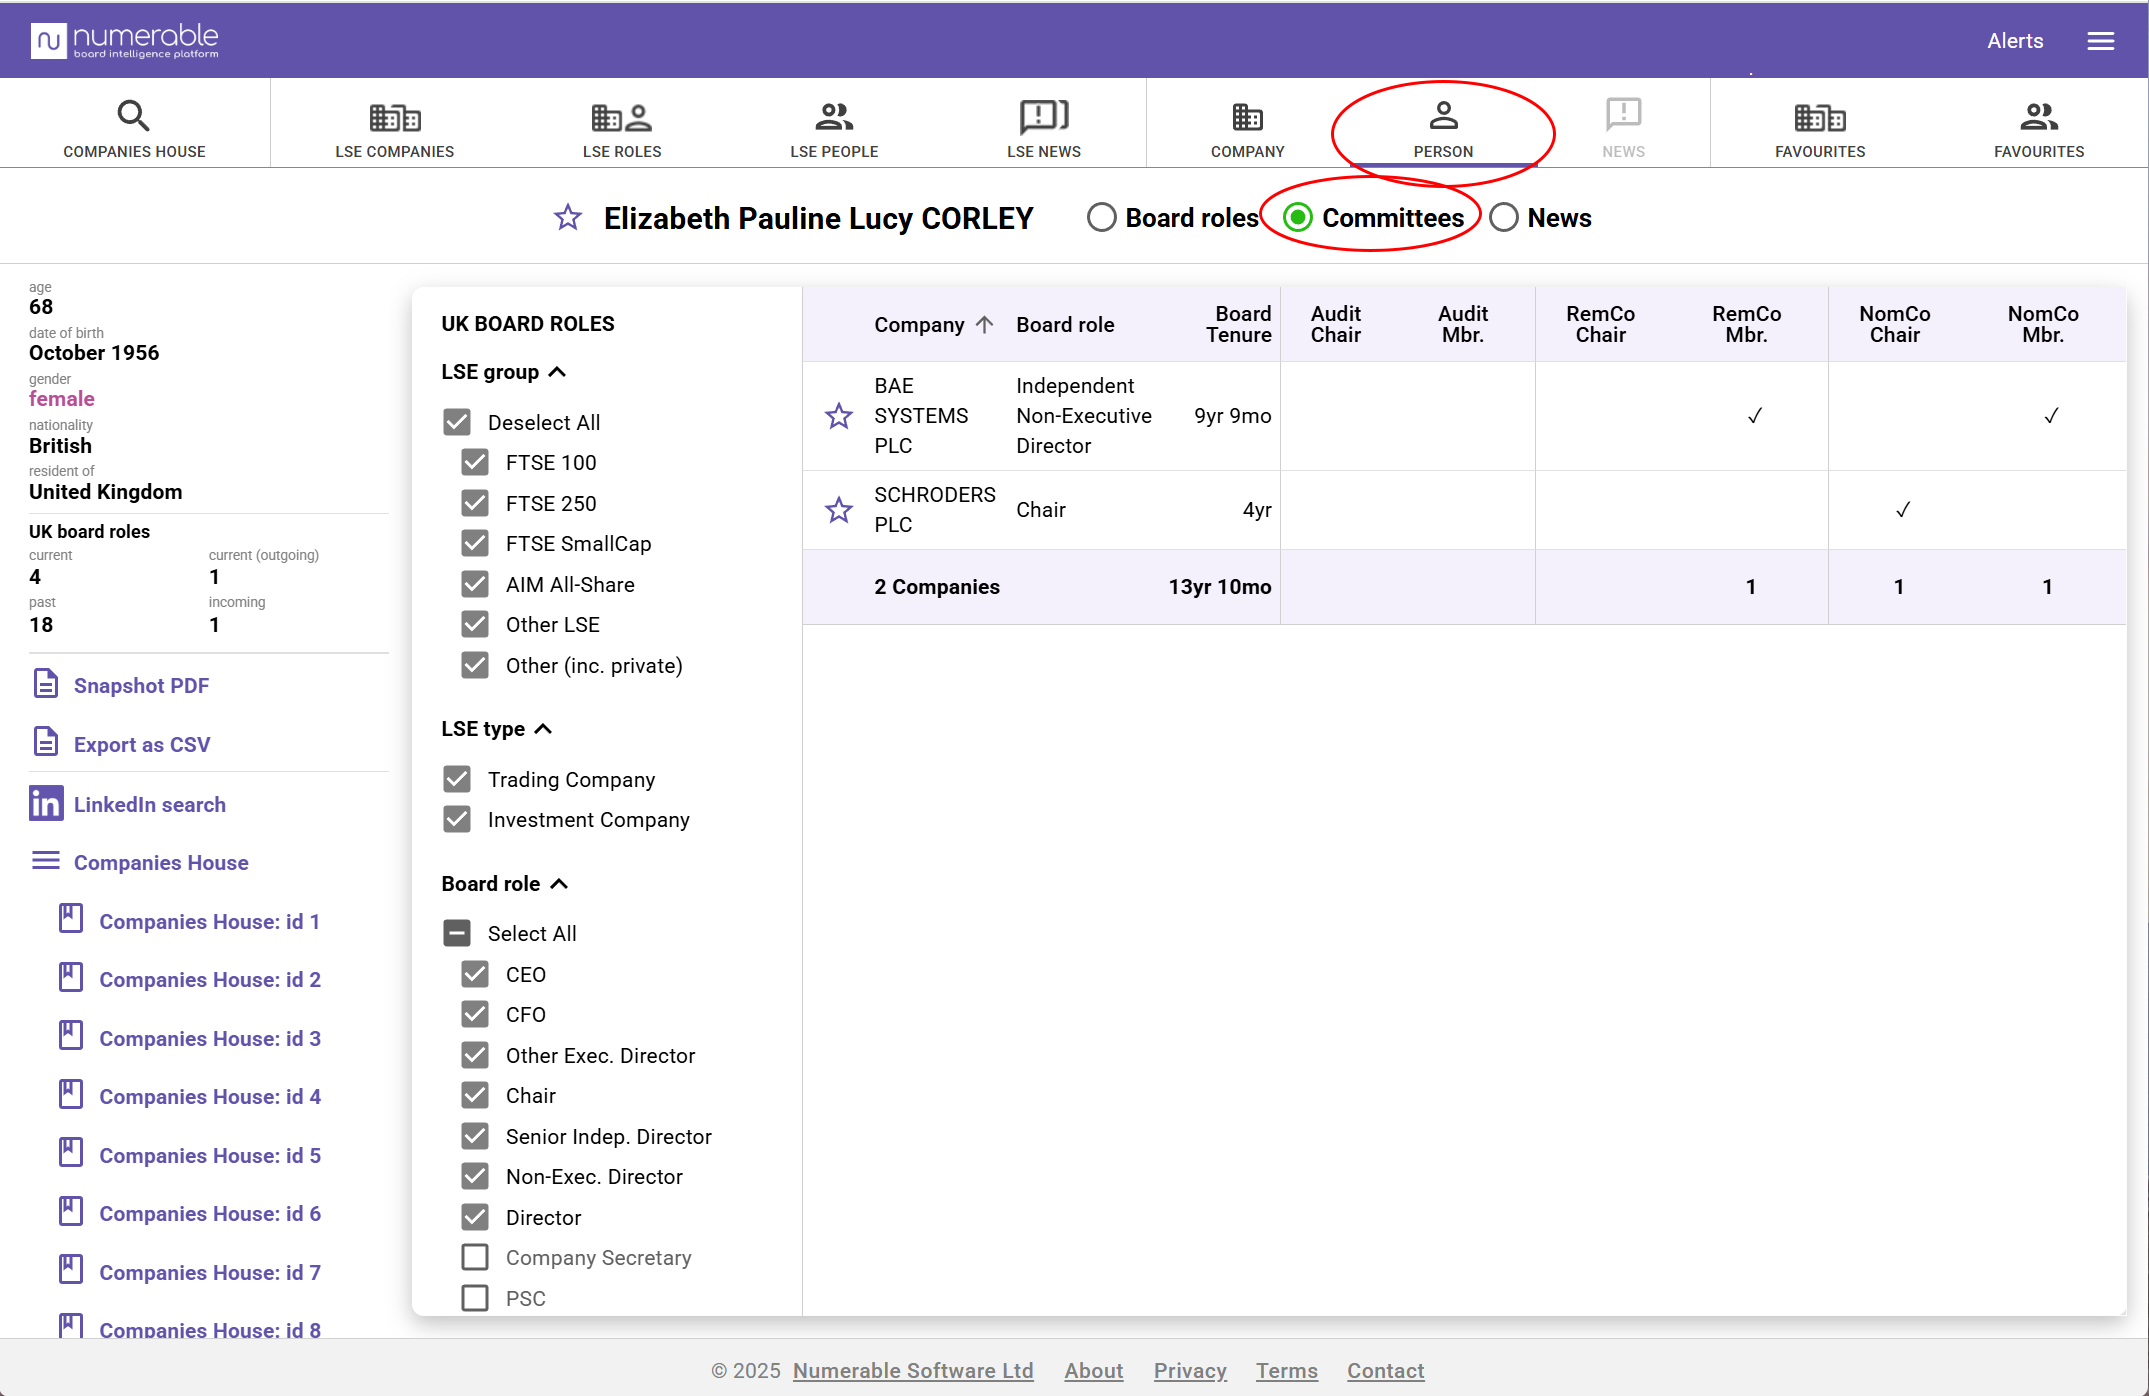This screenshot has height=1396, width=2149.
Task: Switch to the LSE Companies tab
Action: pyautogui.click(x=394, y=128)
